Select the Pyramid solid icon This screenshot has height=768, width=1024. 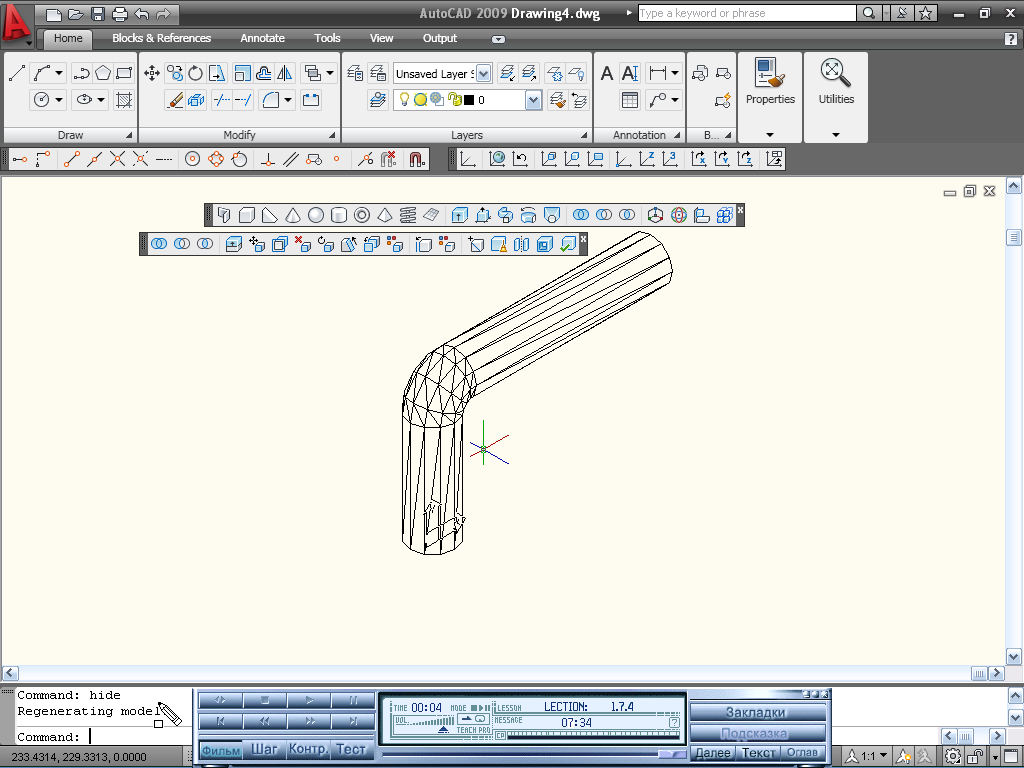tap(385, 215)
